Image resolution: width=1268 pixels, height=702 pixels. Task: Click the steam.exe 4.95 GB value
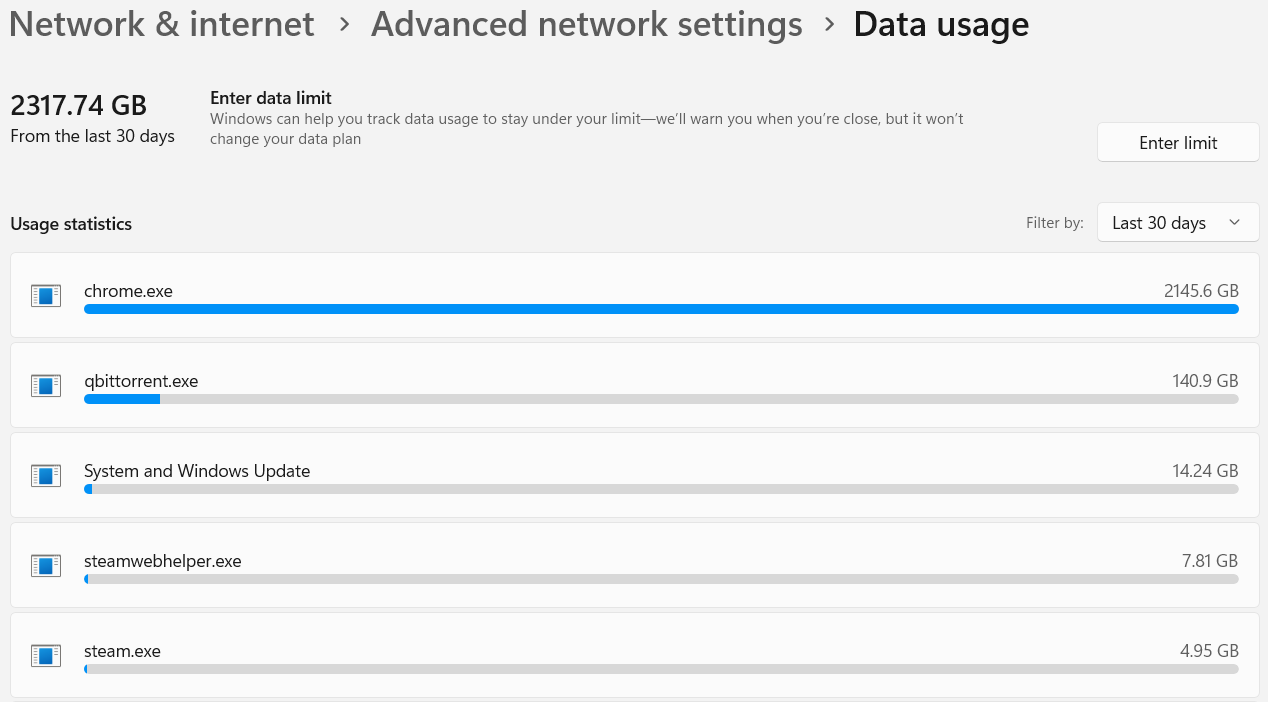pos(1209,651)
